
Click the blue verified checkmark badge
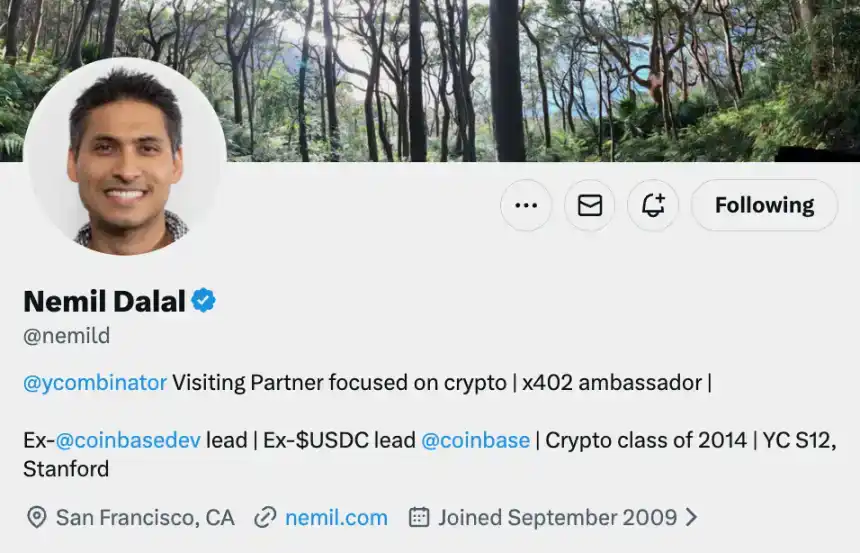point(204,300)
